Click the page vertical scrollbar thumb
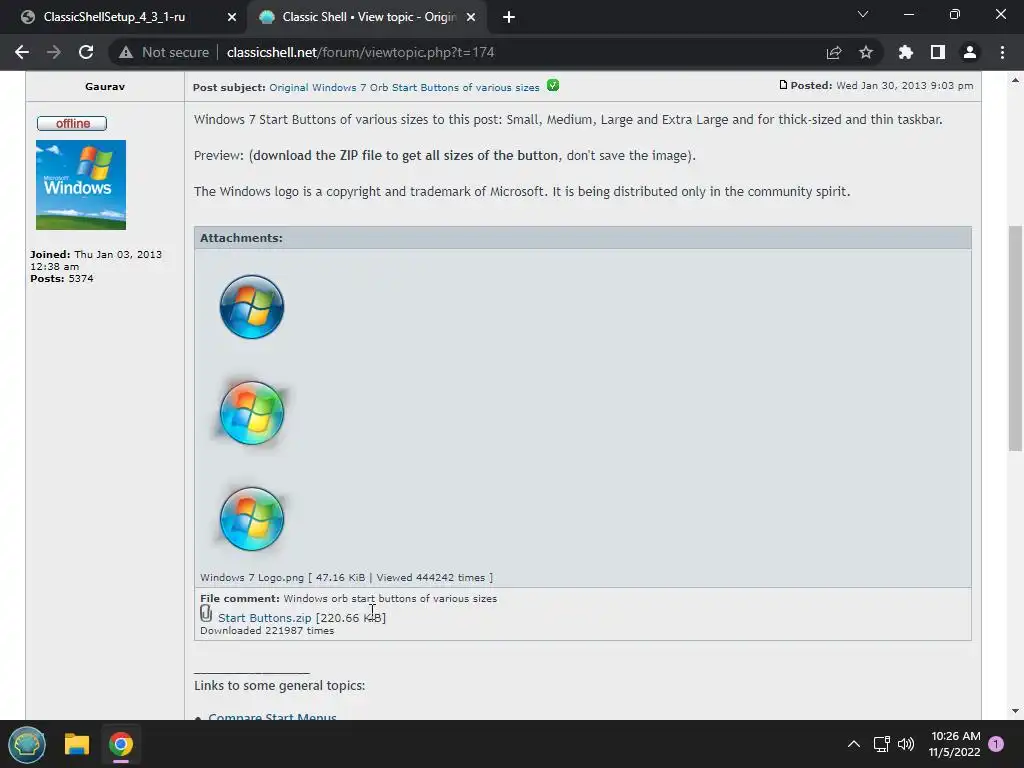Viewport: 1024px width, 768px height. (x=1015, y=338)
